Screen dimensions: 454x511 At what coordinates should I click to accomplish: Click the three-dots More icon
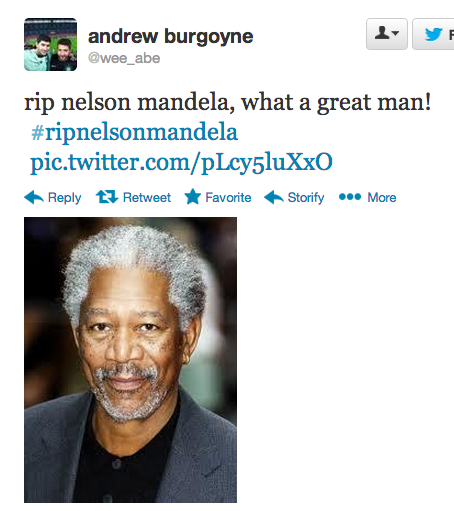coord(350,197)
